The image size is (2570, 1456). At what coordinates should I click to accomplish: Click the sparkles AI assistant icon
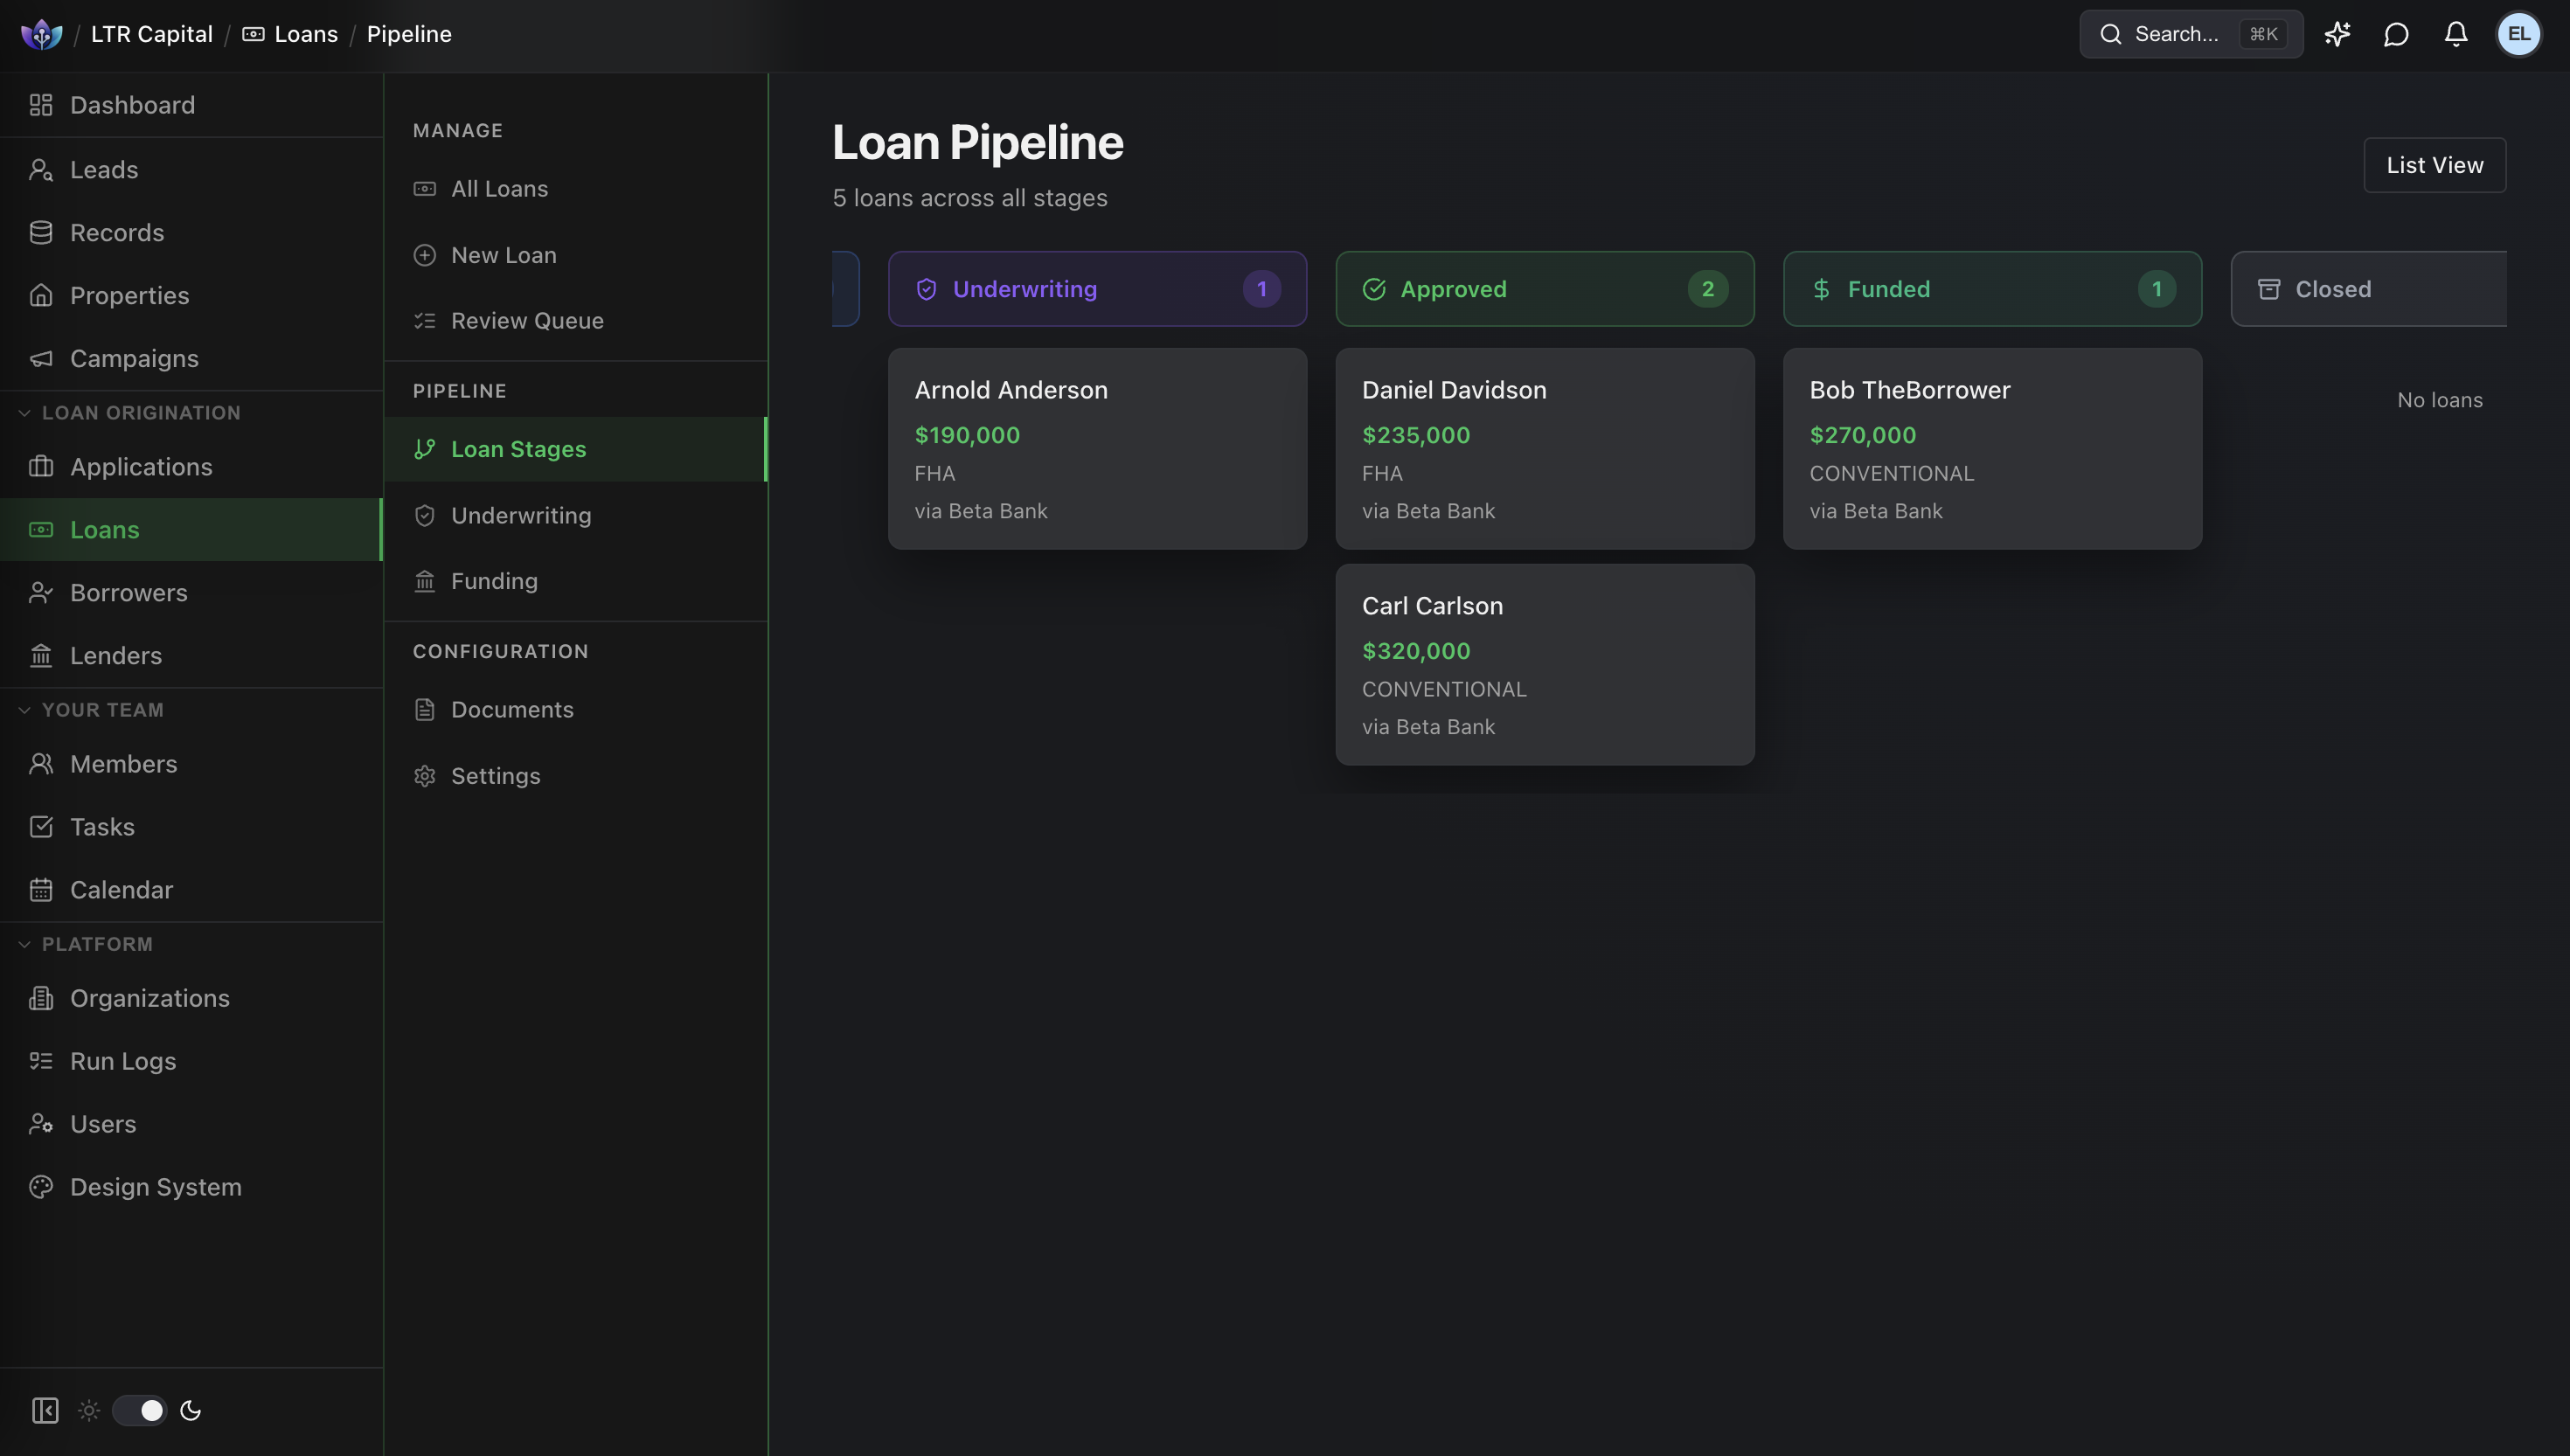coord(2338,33)
